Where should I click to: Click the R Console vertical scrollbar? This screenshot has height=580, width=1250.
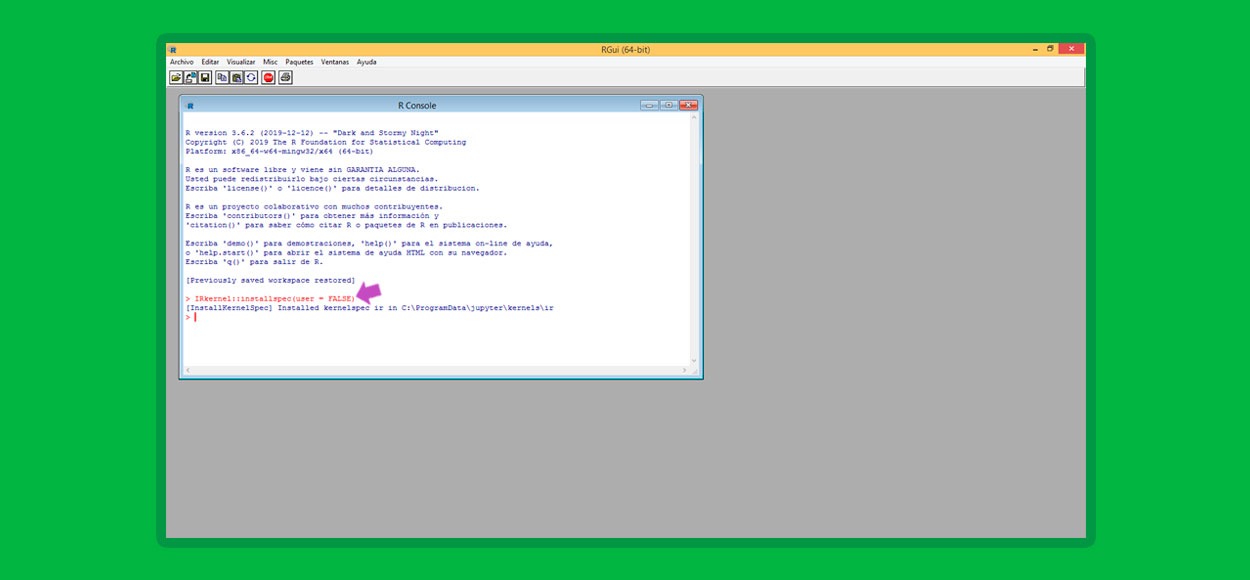695,239
